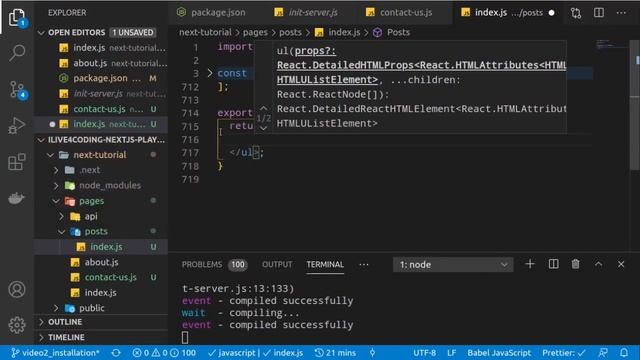Create a new terminal with plus icon

tap(530, 264)
